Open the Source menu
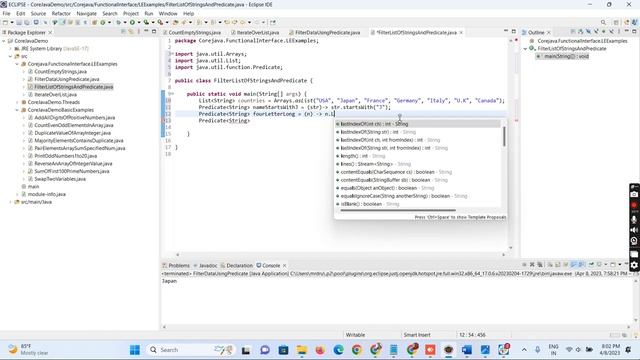 38,13
